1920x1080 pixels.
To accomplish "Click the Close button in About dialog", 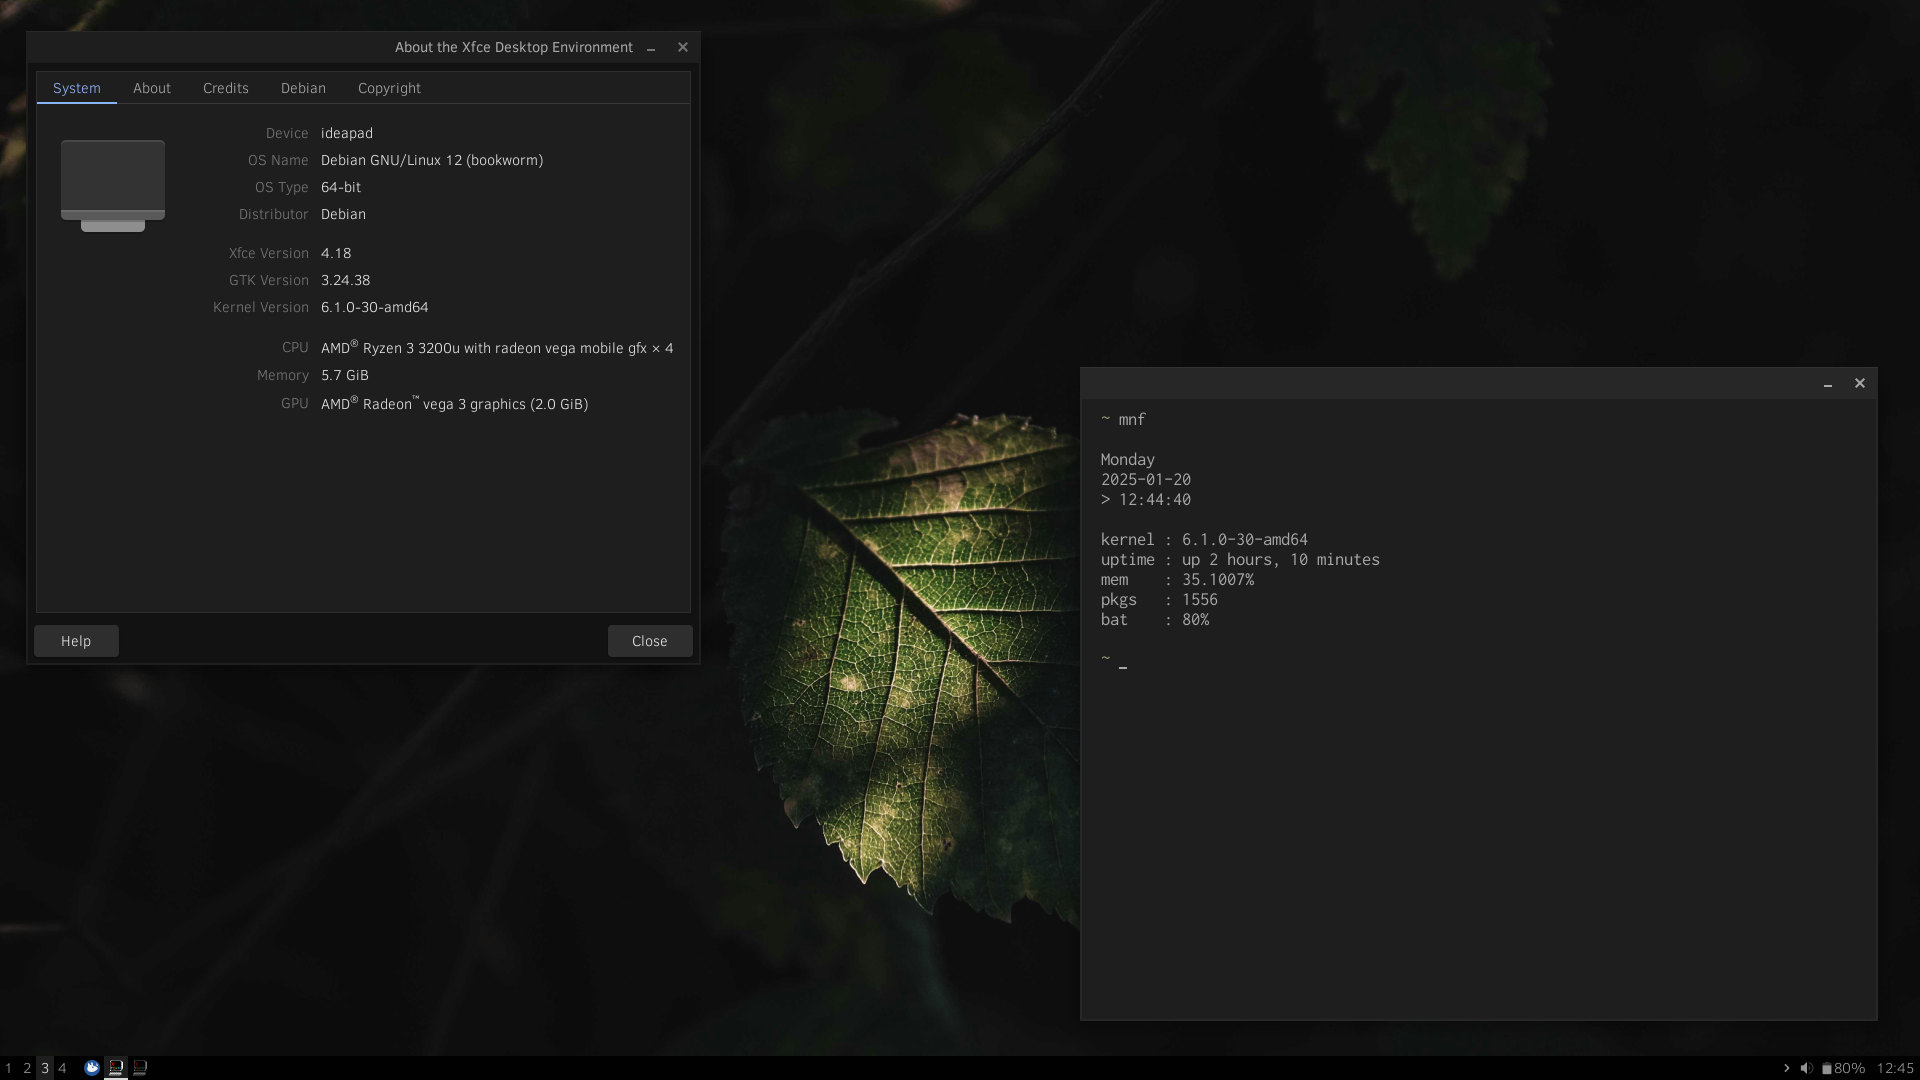I will pyautogui.click(x=650, y=641).
